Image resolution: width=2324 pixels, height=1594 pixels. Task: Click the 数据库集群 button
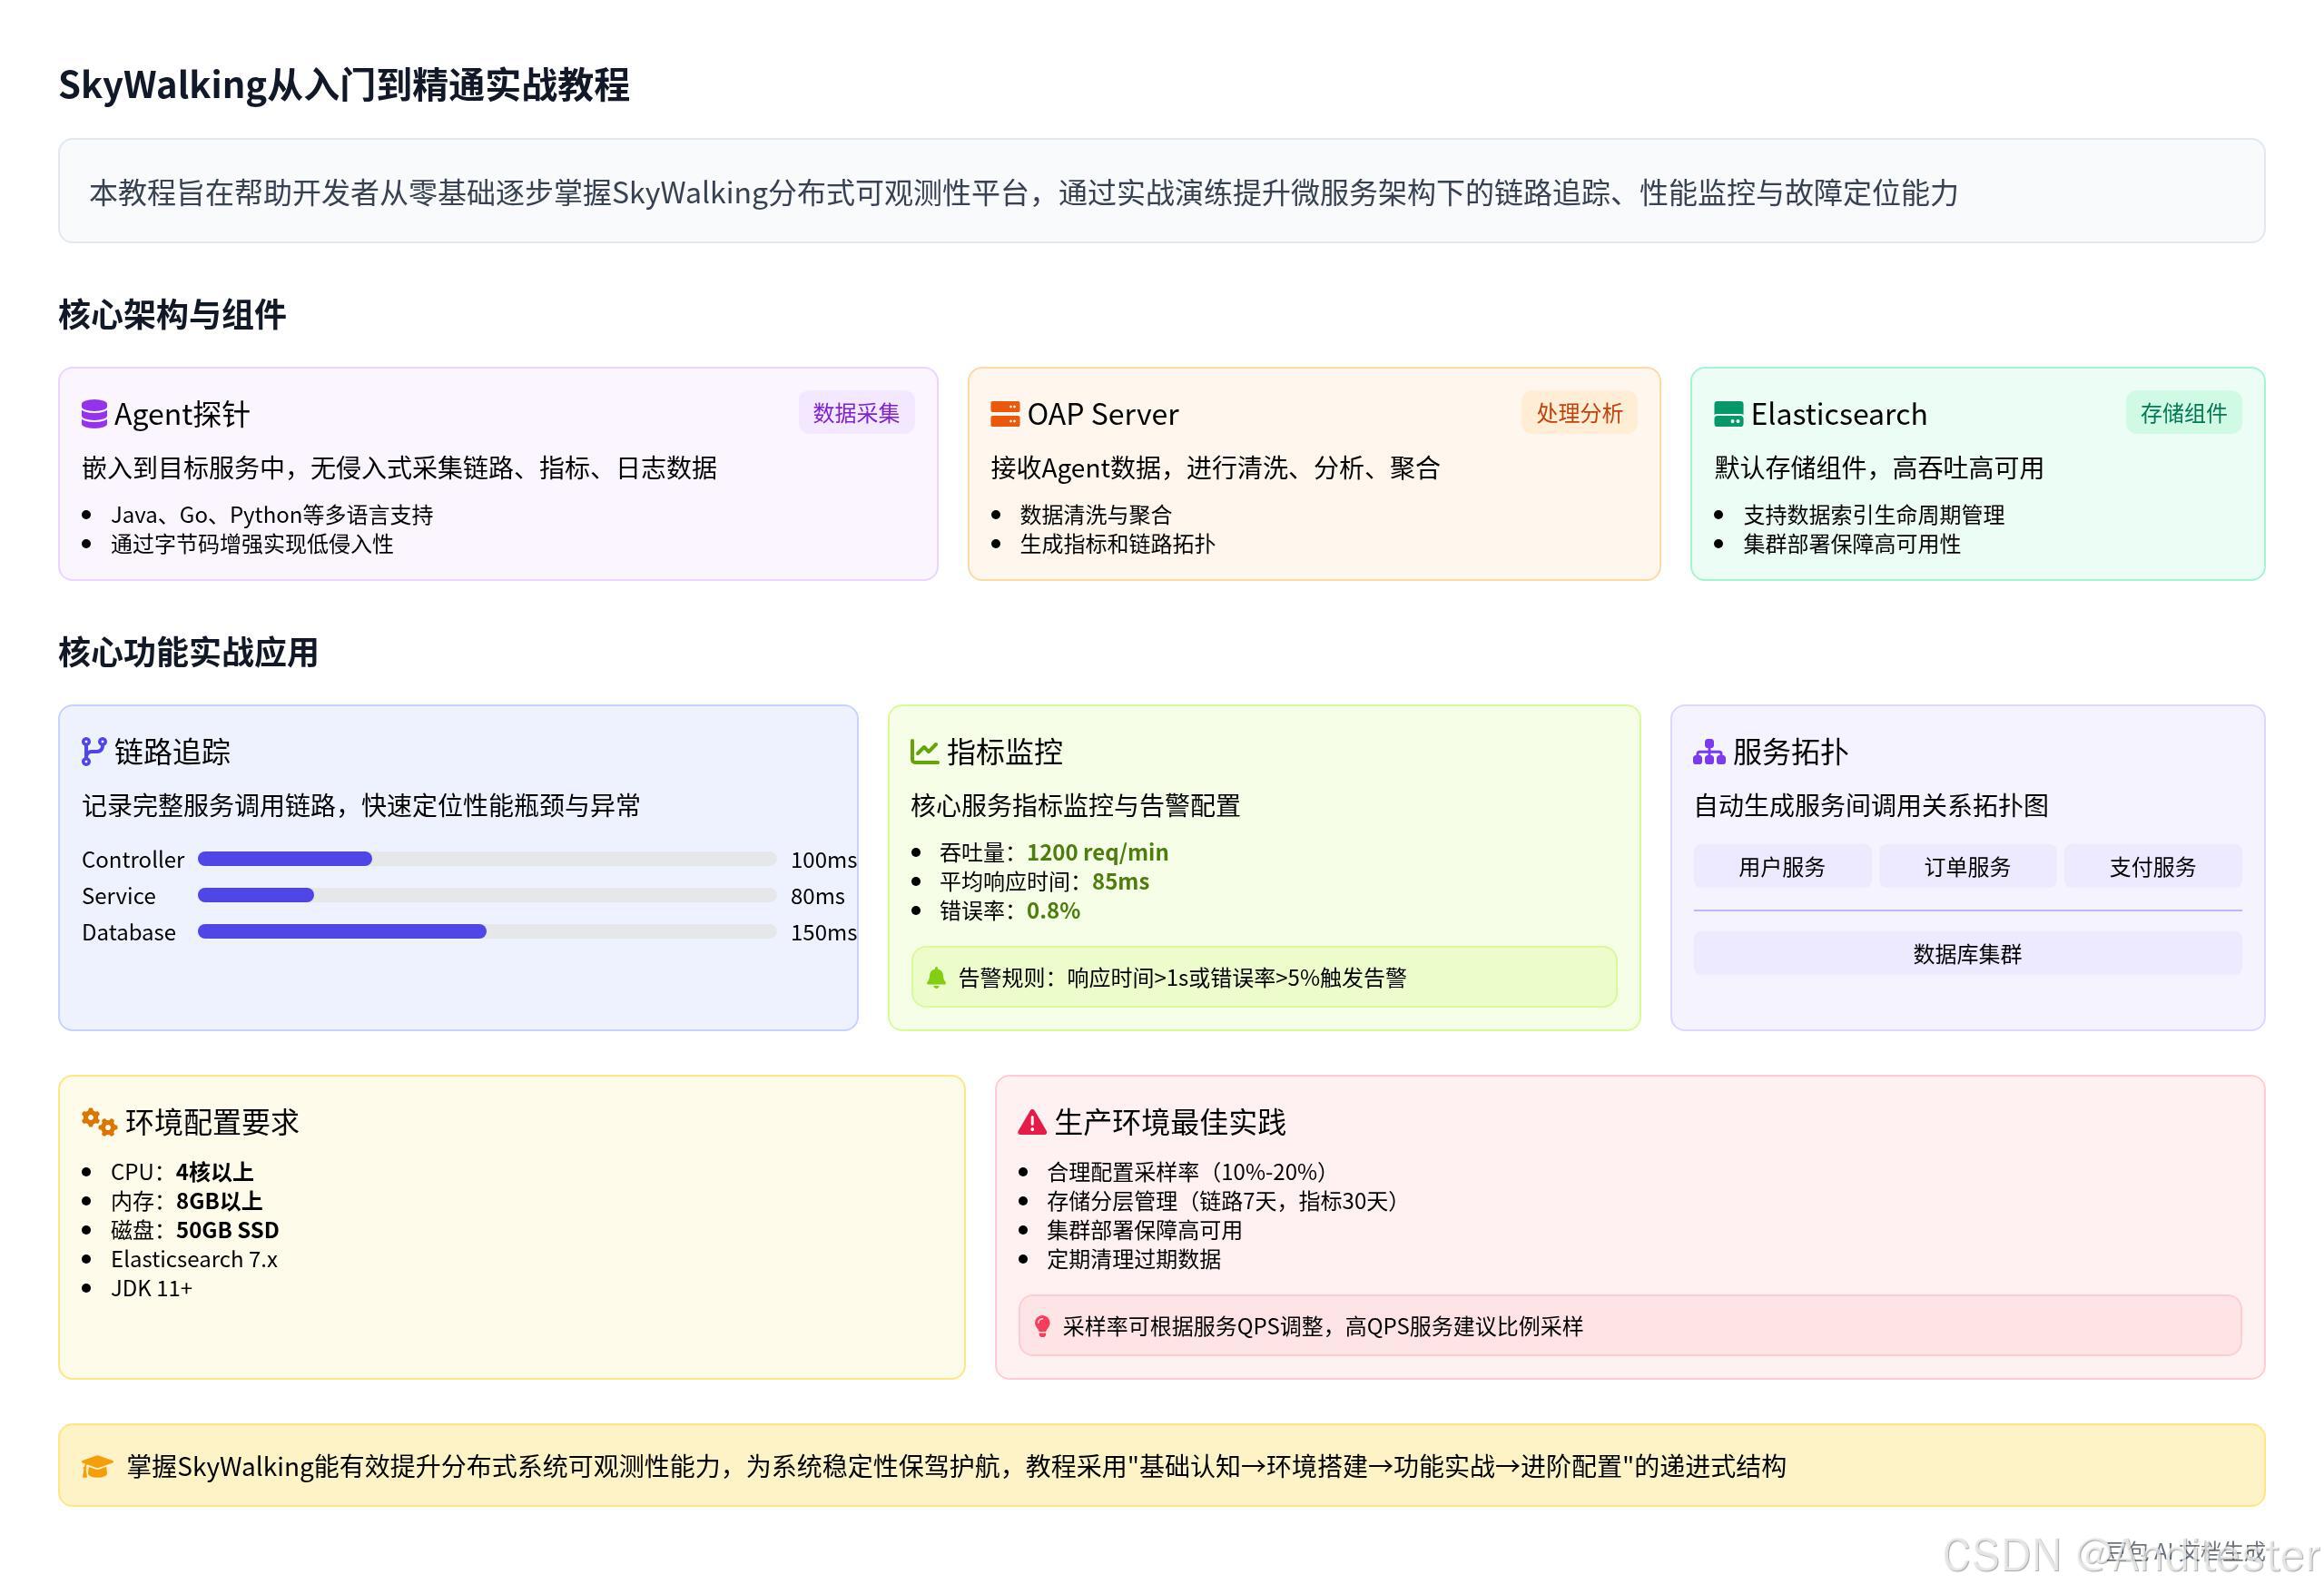(x=1967, y=953)
